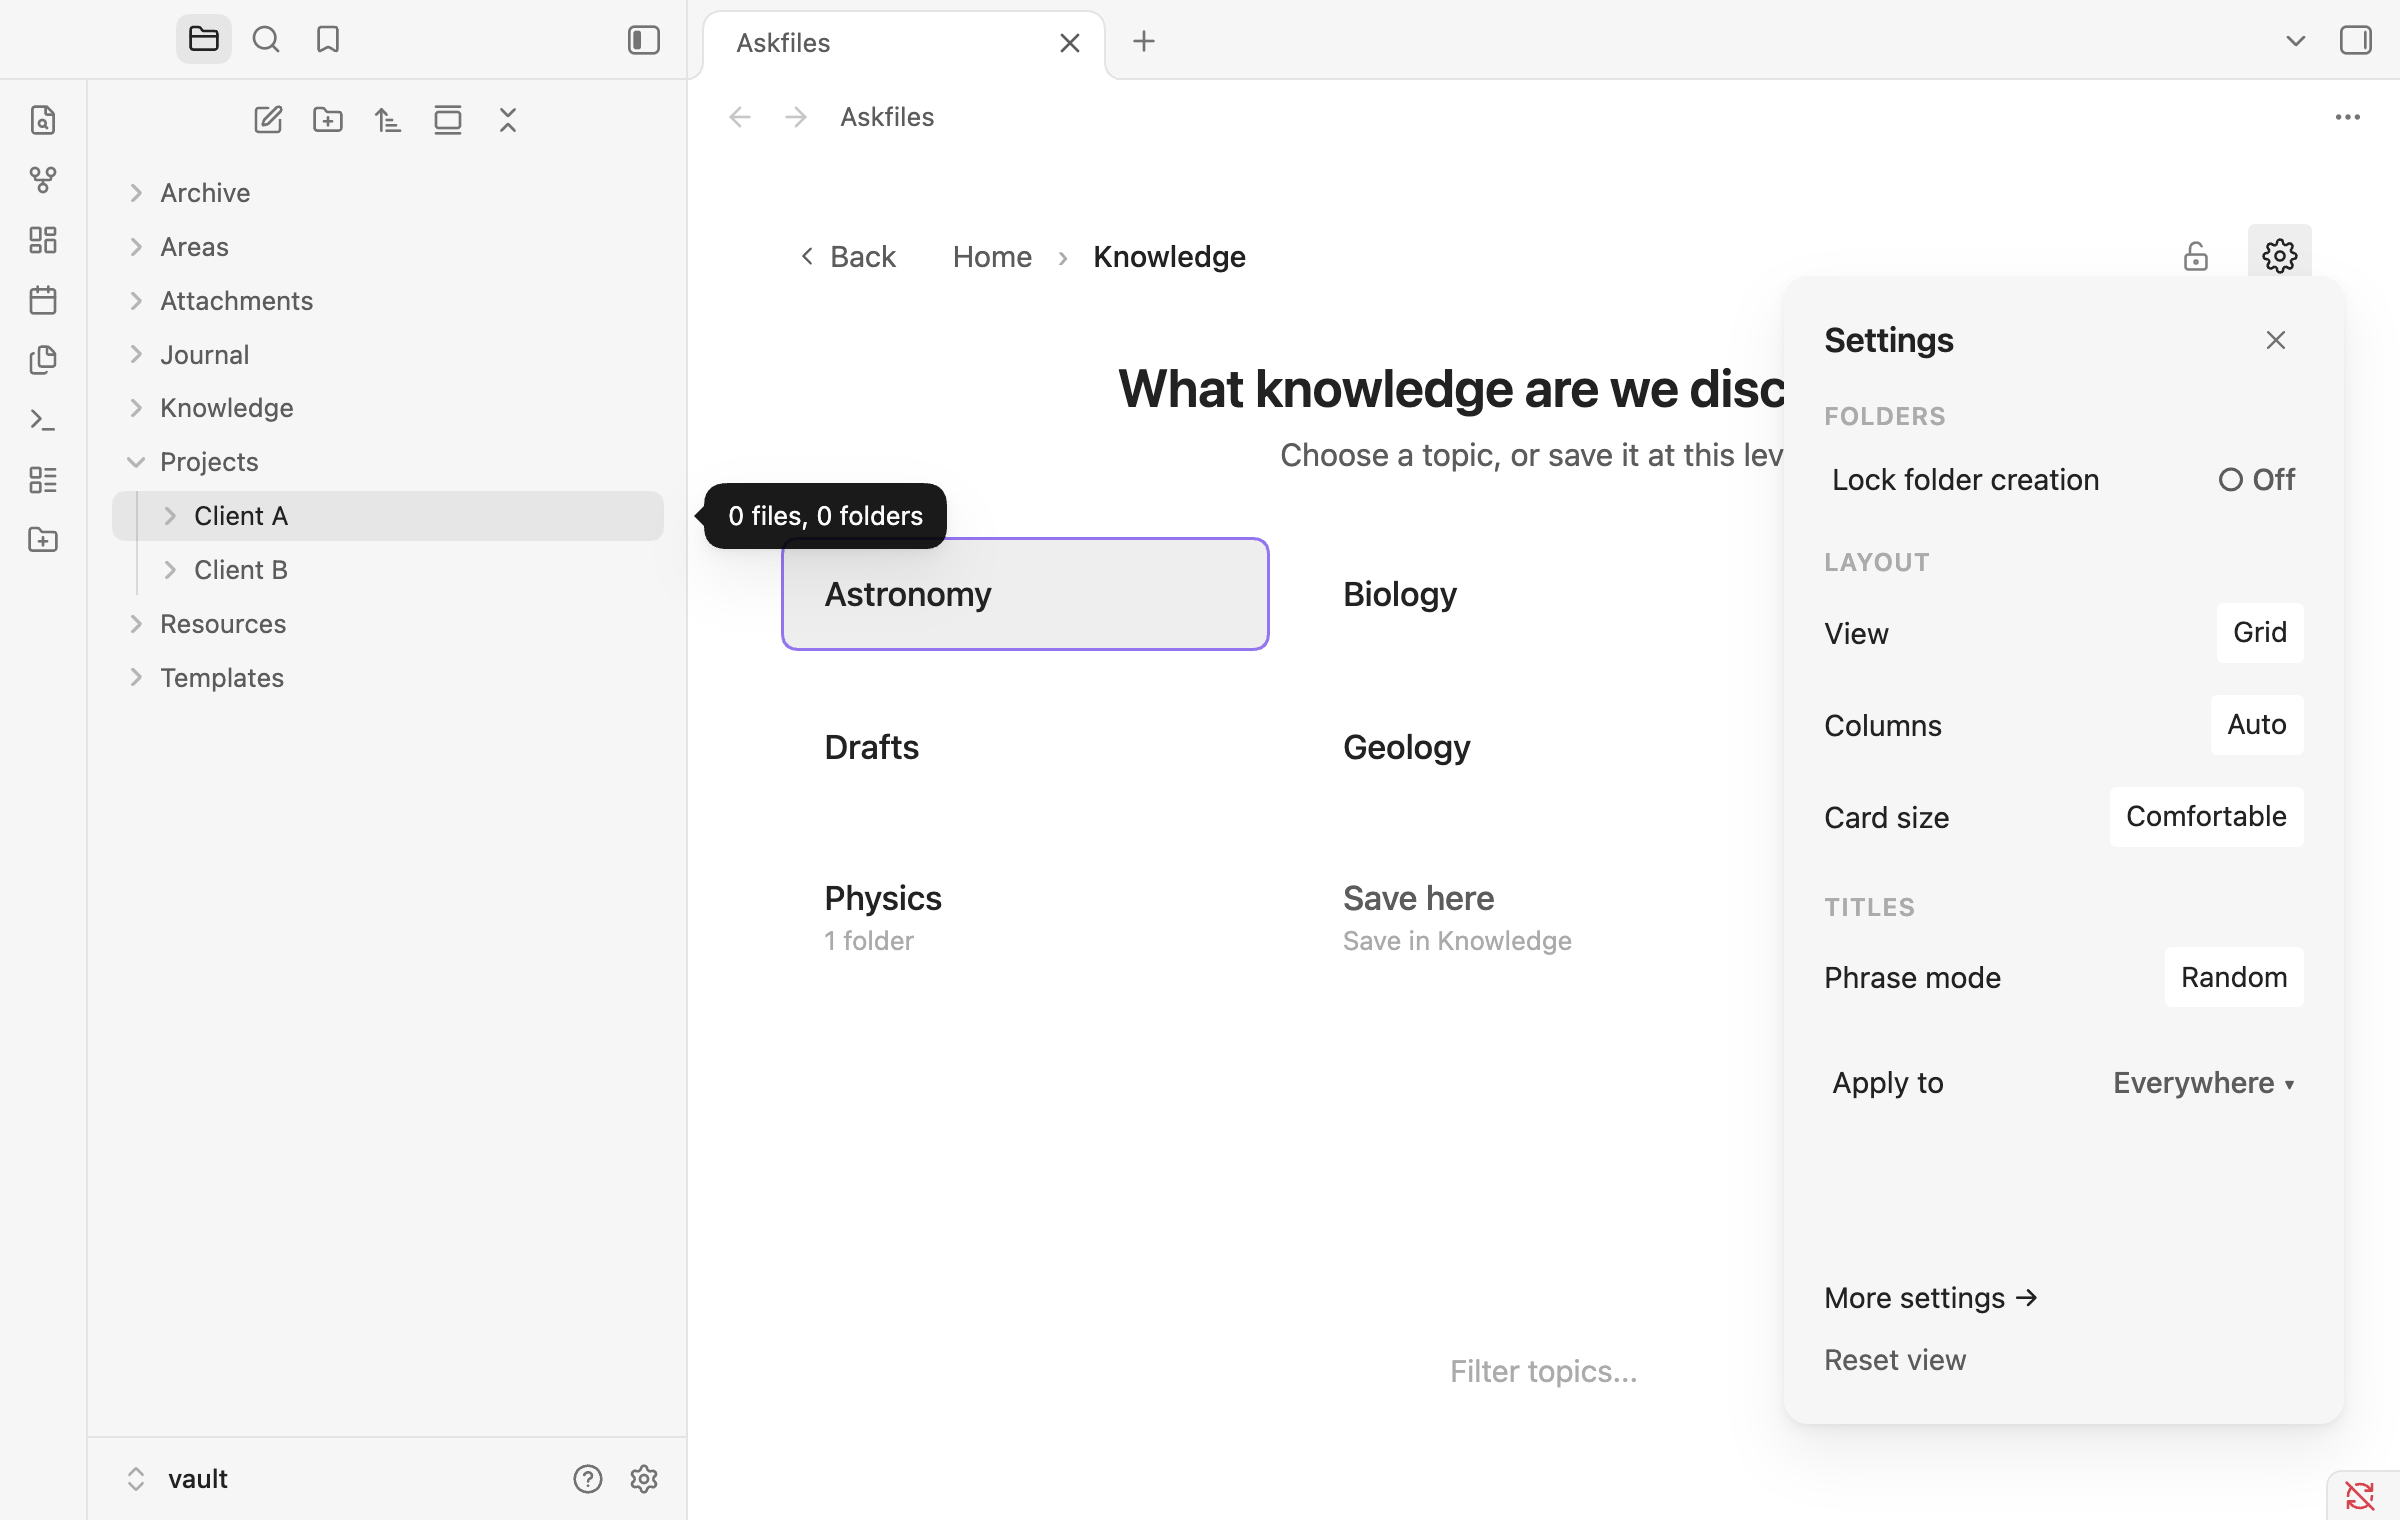Click the Askfiles settings gear icon
Viewport: 2400px width, 1520px height.
pos(2280,256)
